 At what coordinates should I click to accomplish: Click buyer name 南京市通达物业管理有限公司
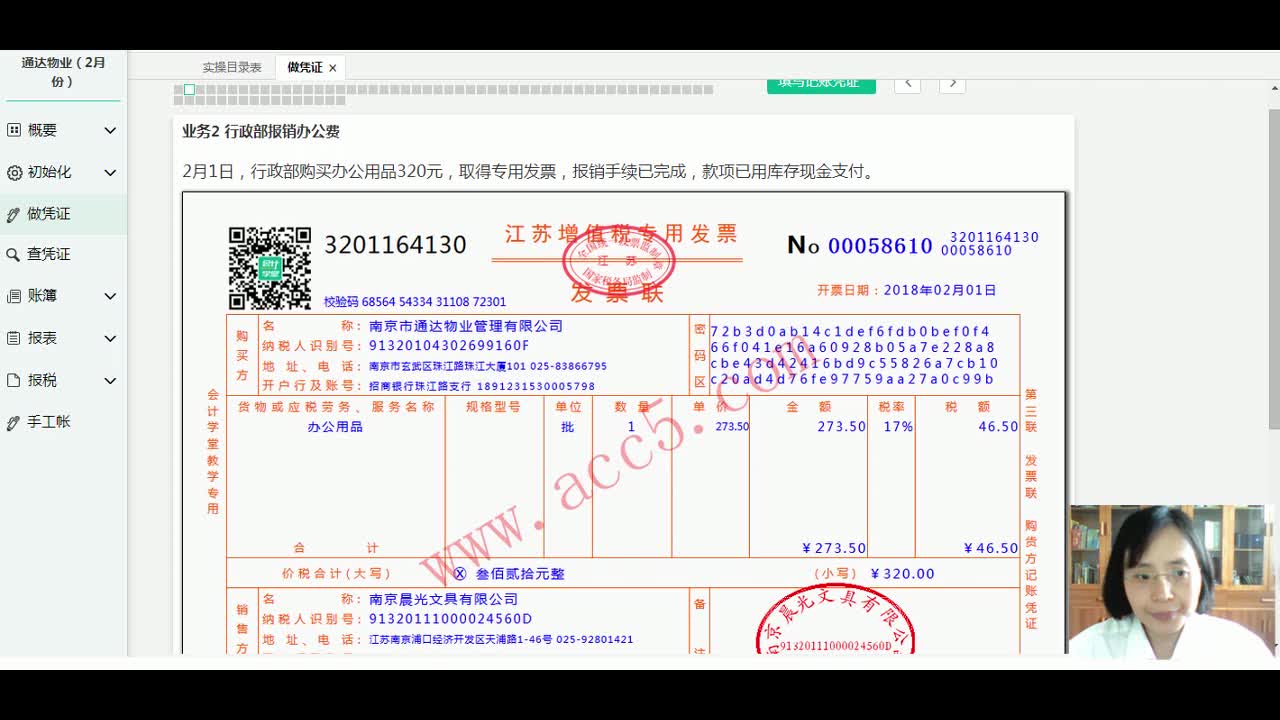click(x=466, y=326)
